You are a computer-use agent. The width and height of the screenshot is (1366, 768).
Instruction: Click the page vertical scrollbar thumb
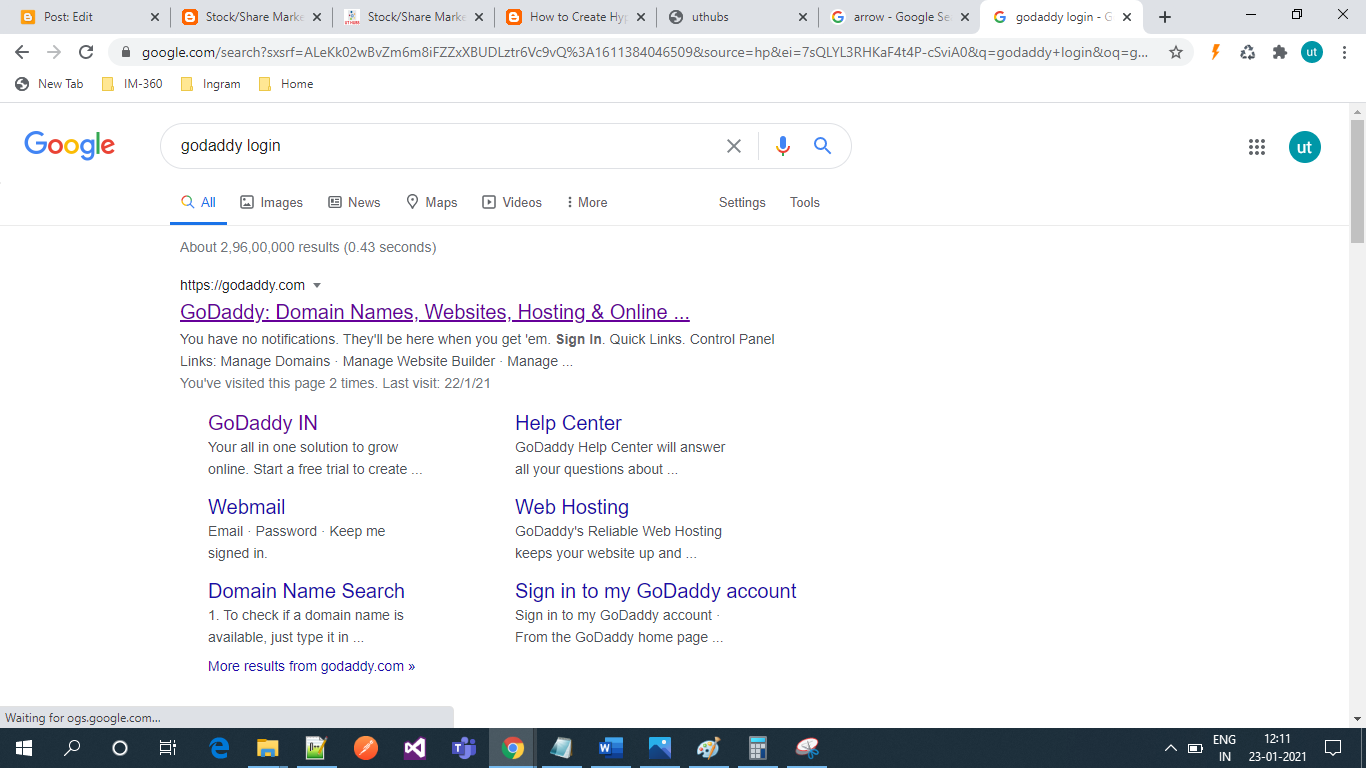1357,180
